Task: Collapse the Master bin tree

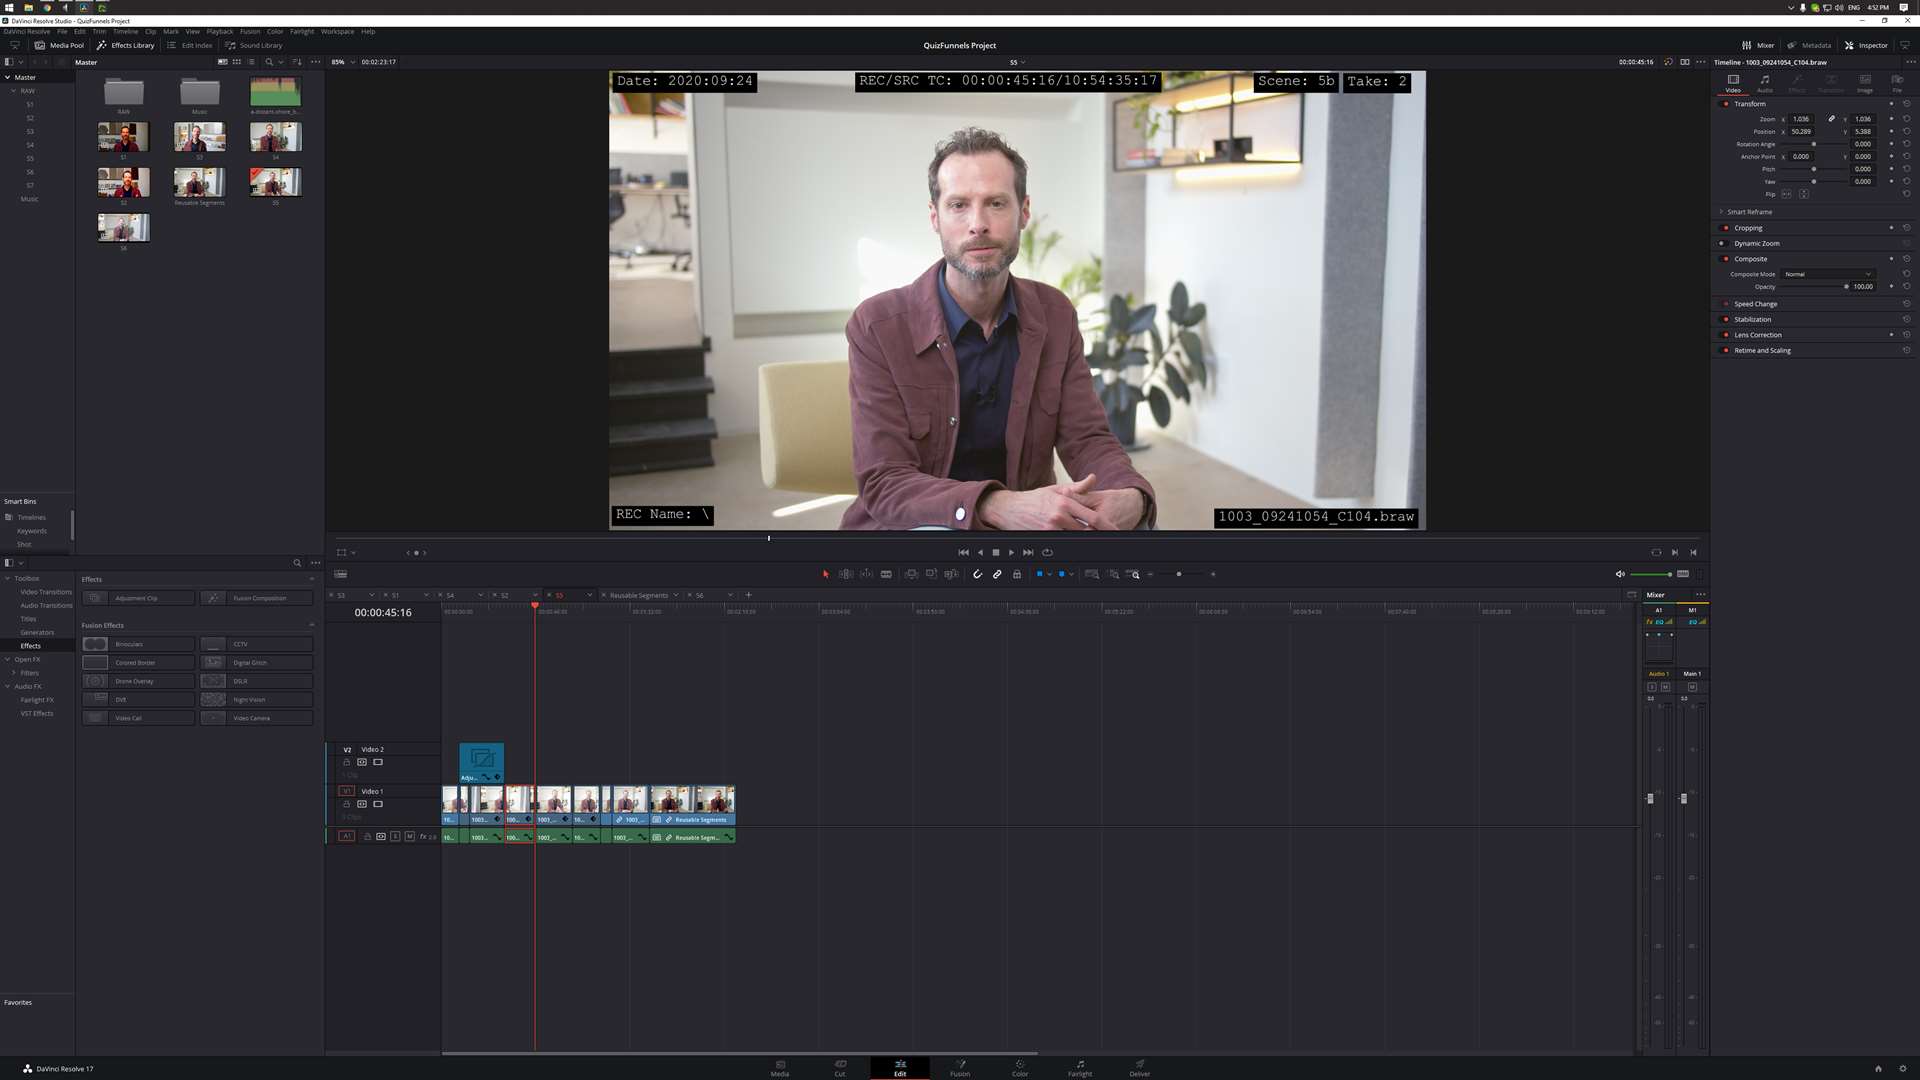Action: [8, 77]
